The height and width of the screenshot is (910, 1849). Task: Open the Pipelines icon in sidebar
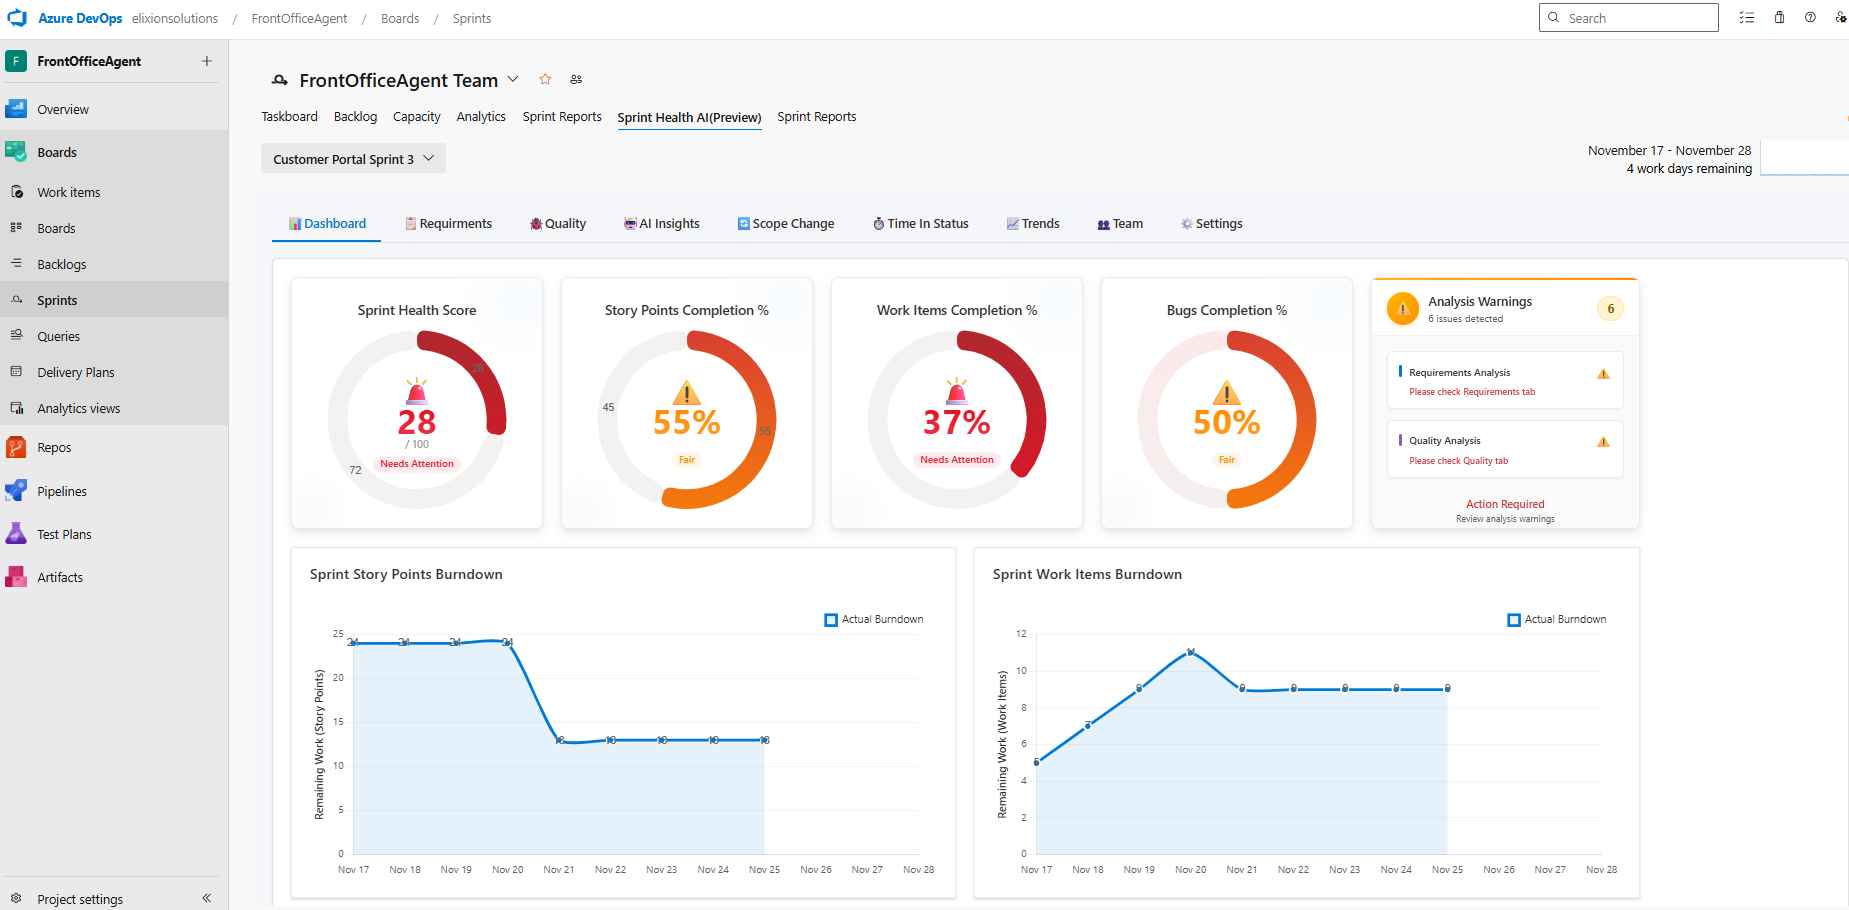(x=16, y=491)
